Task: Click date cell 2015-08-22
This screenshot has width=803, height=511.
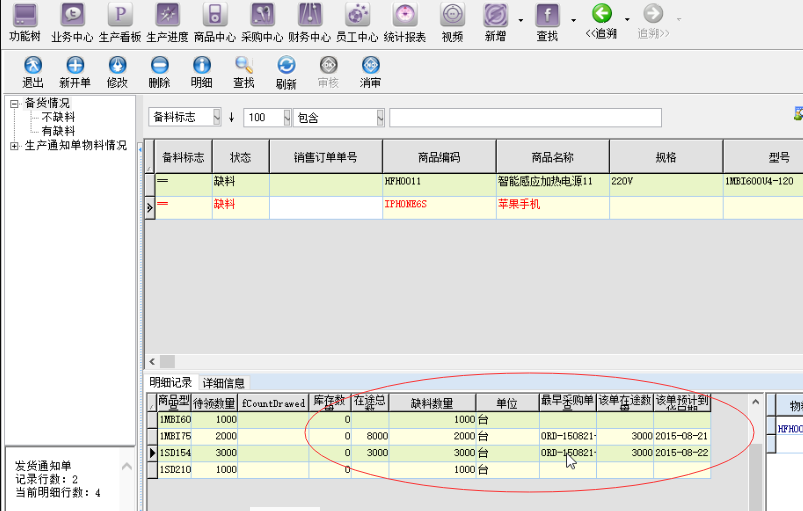Action: (682, 453)
